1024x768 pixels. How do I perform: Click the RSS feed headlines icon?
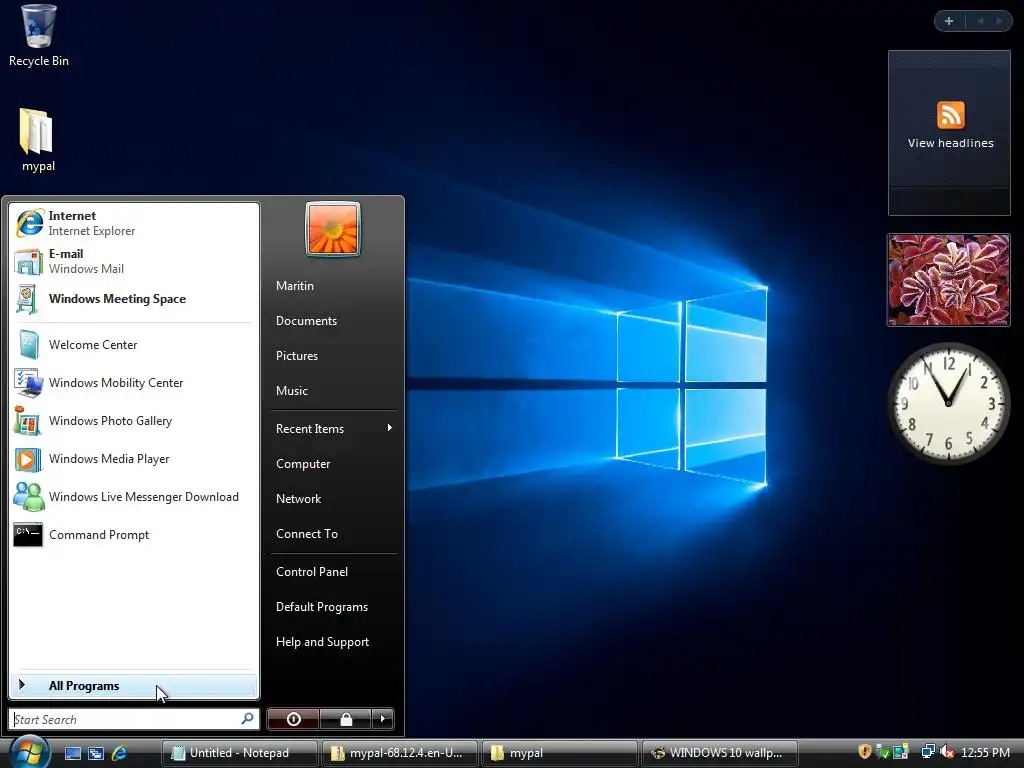pyautogui.click(x=950, y=115)
